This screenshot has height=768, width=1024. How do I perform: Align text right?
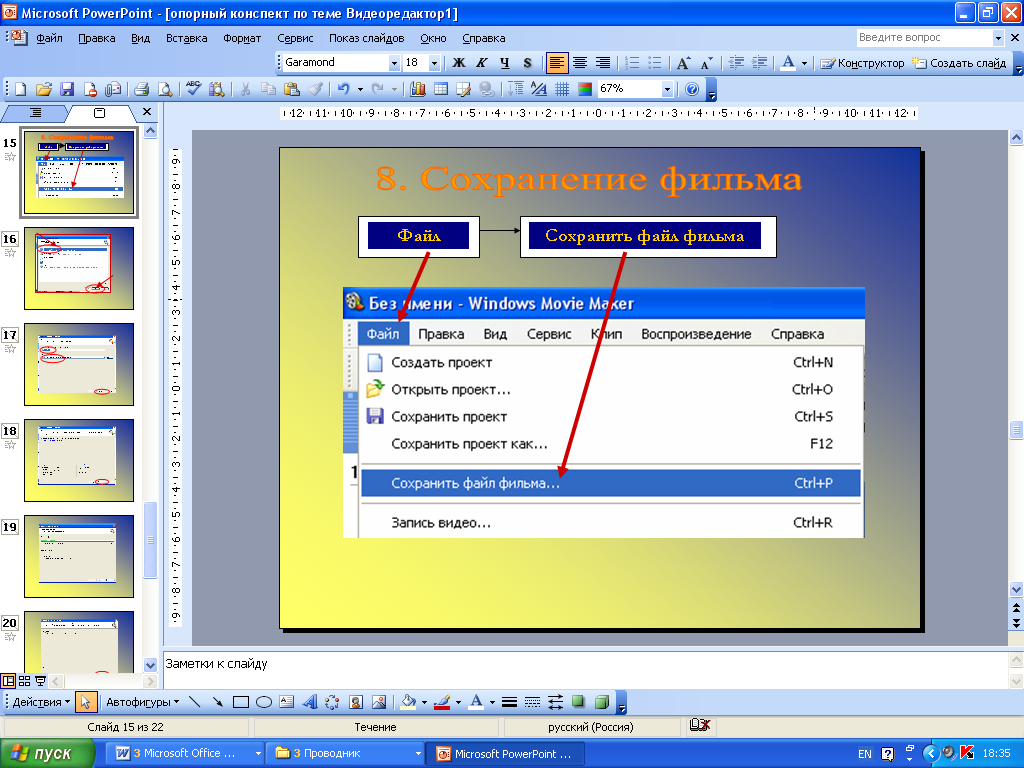pyautogui.click(x=603, y=63)
